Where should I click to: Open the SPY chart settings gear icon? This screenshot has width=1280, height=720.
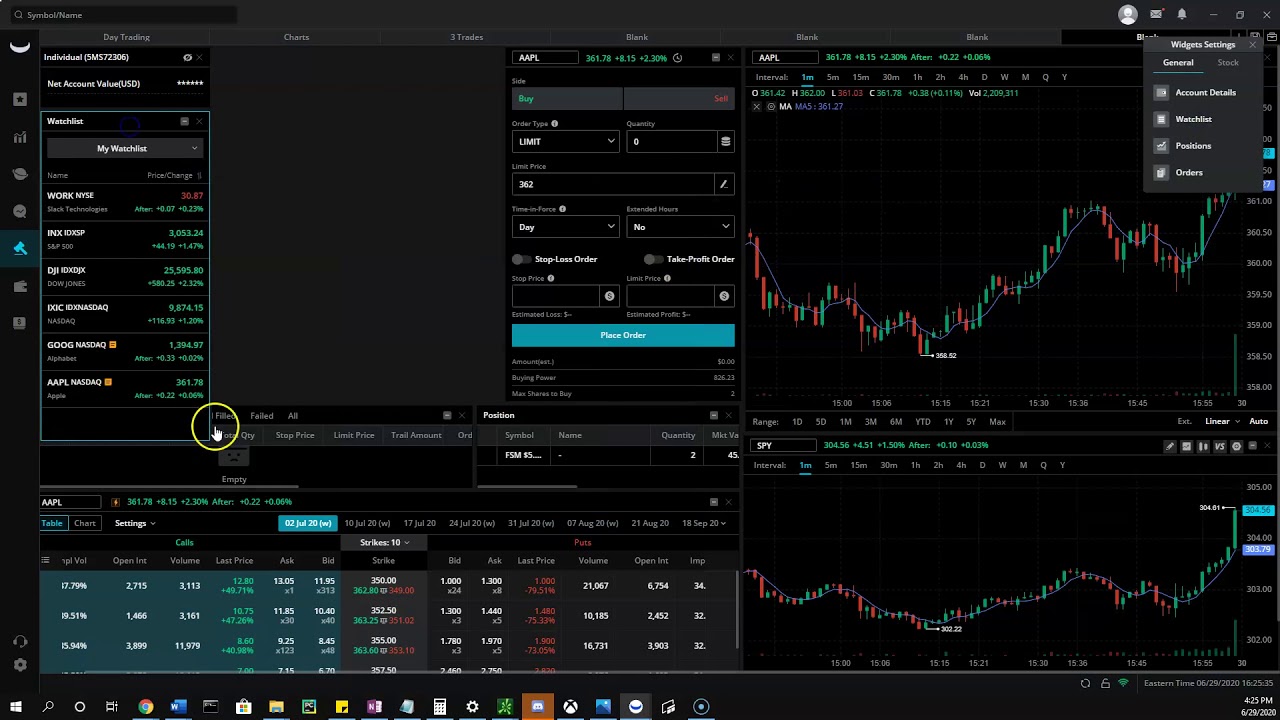click(1236, 446)
